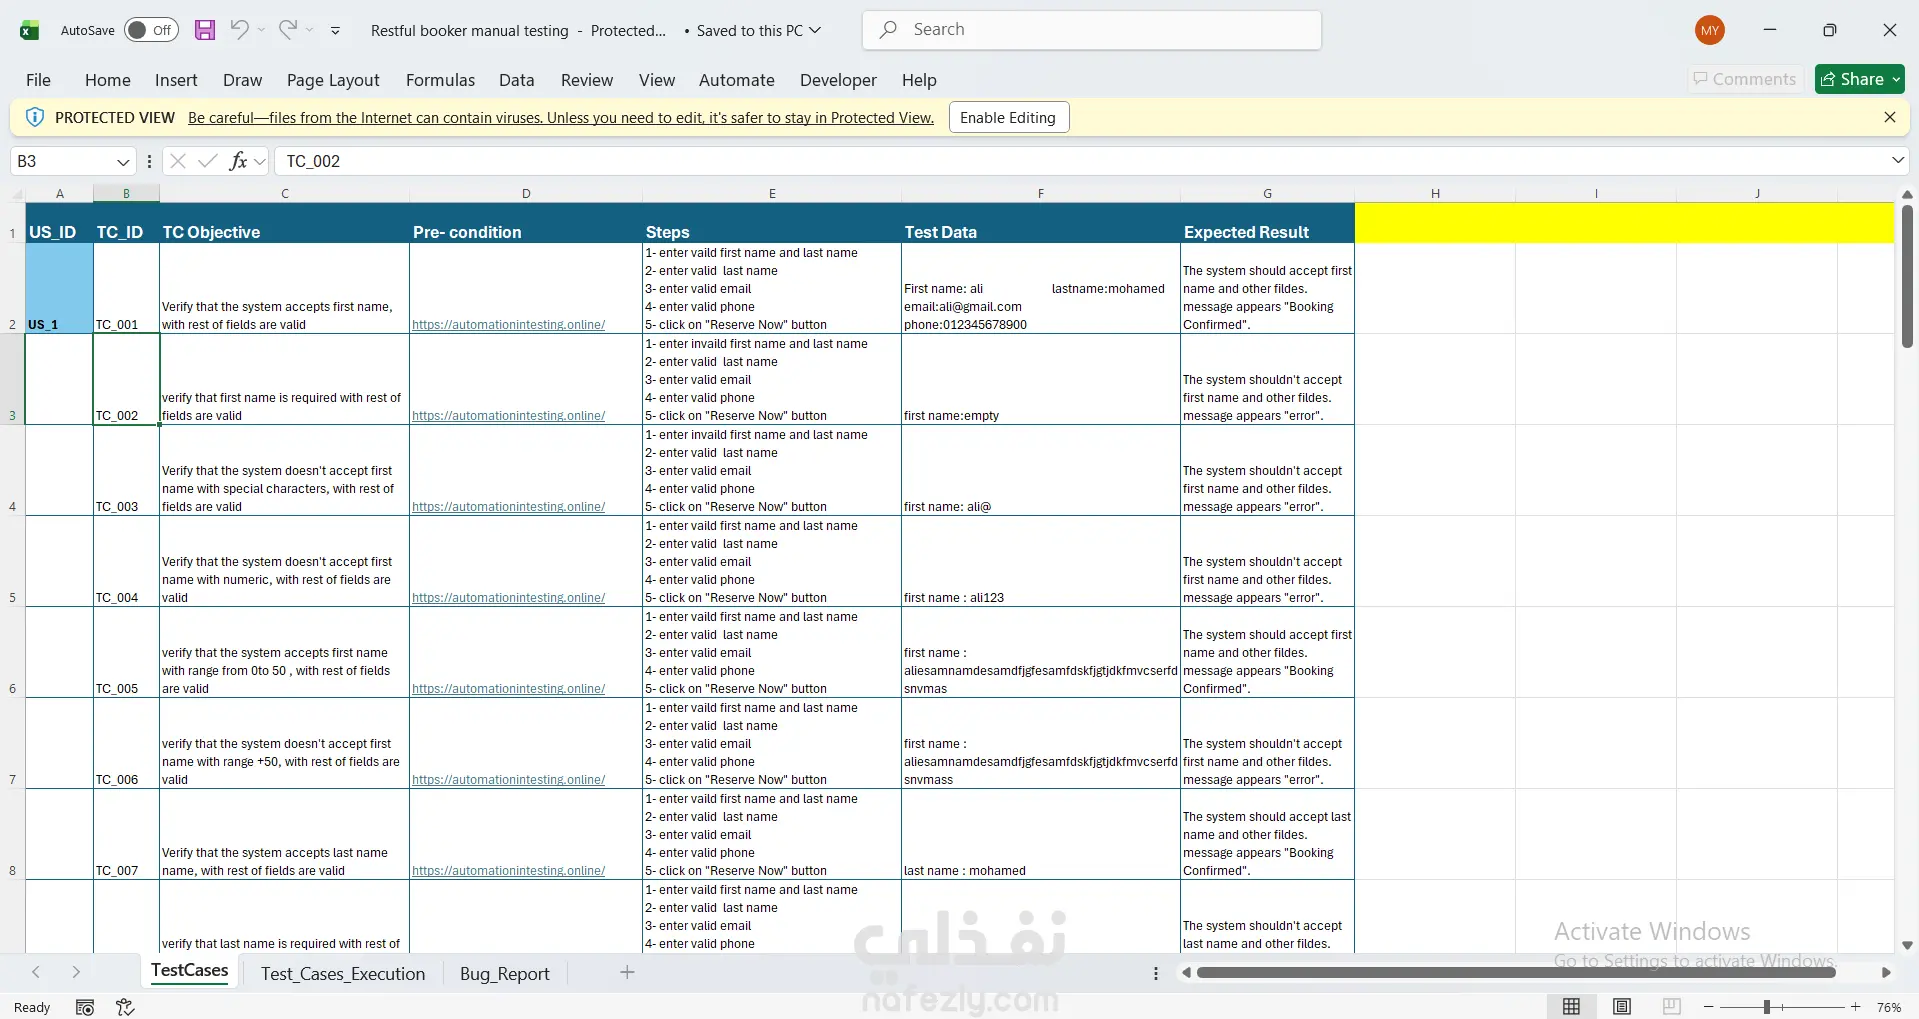Image resolution: width=1919 pixels, height=1019 pixels.
Task: Switch to Normal view in status bar
Action: (x=1572, y=1007)
